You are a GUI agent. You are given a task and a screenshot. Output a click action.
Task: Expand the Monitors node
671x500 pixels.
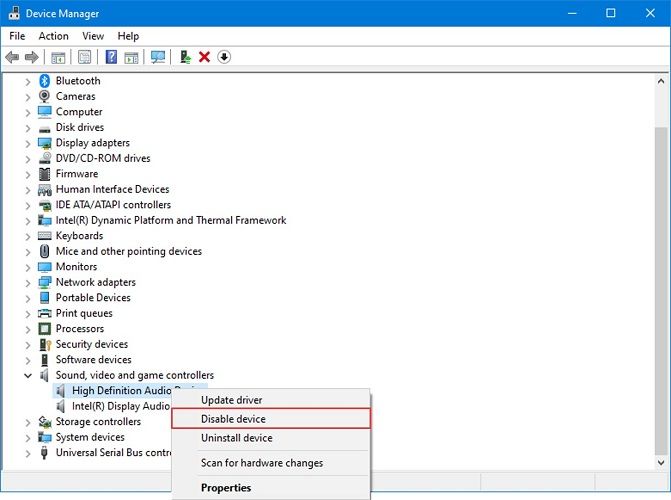point(28,267)
